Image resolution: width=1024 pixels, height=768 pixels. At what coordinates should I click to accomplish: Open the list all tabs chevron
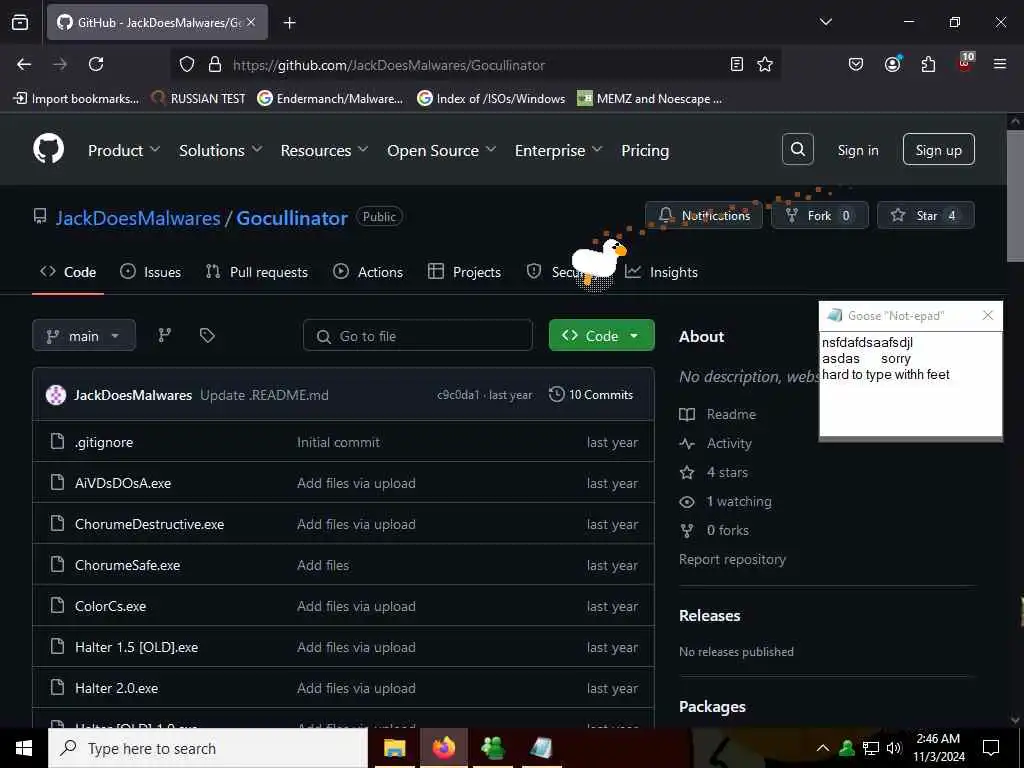click(825, 22)
